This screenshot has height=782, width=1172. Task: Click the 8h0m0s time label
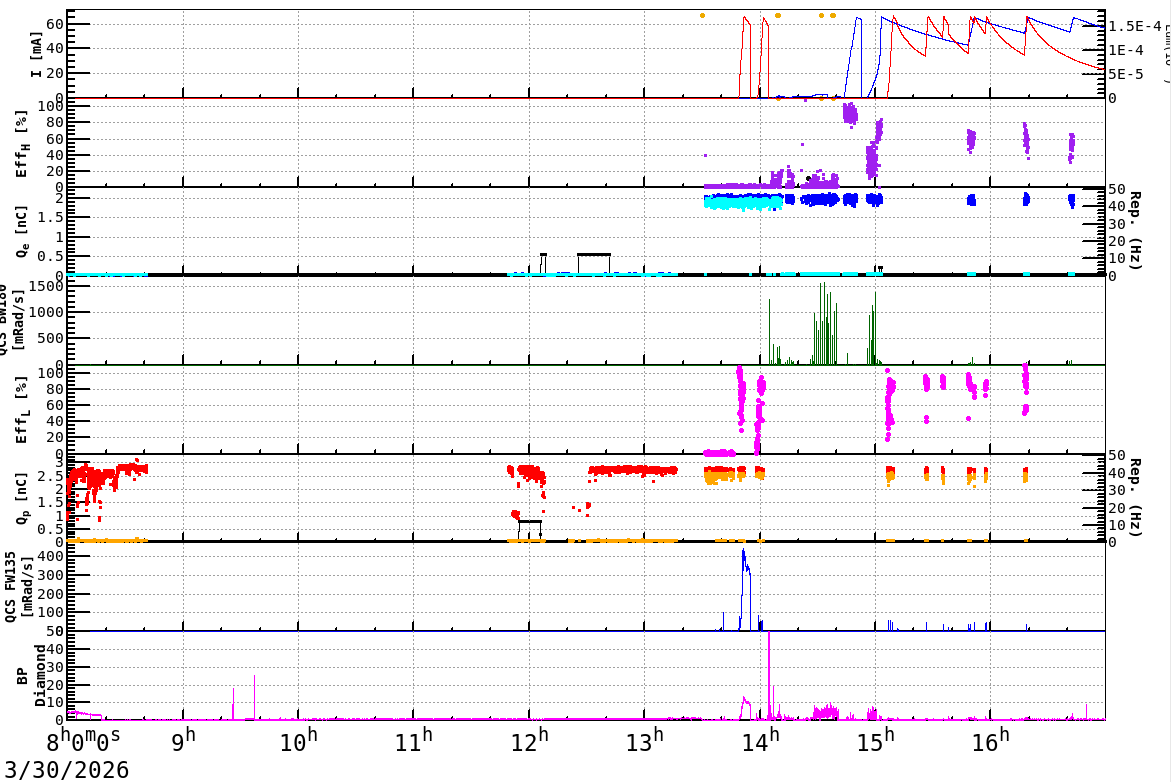[83, 741]
